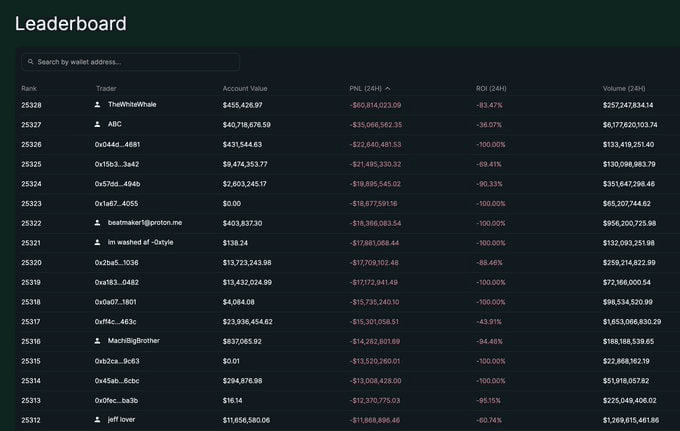Image resolution: width=680 pixels, height=431 pixels.
Task: Click the magnifier icon in the search bar
Action: pyautogui.click(x=31, y=62)
